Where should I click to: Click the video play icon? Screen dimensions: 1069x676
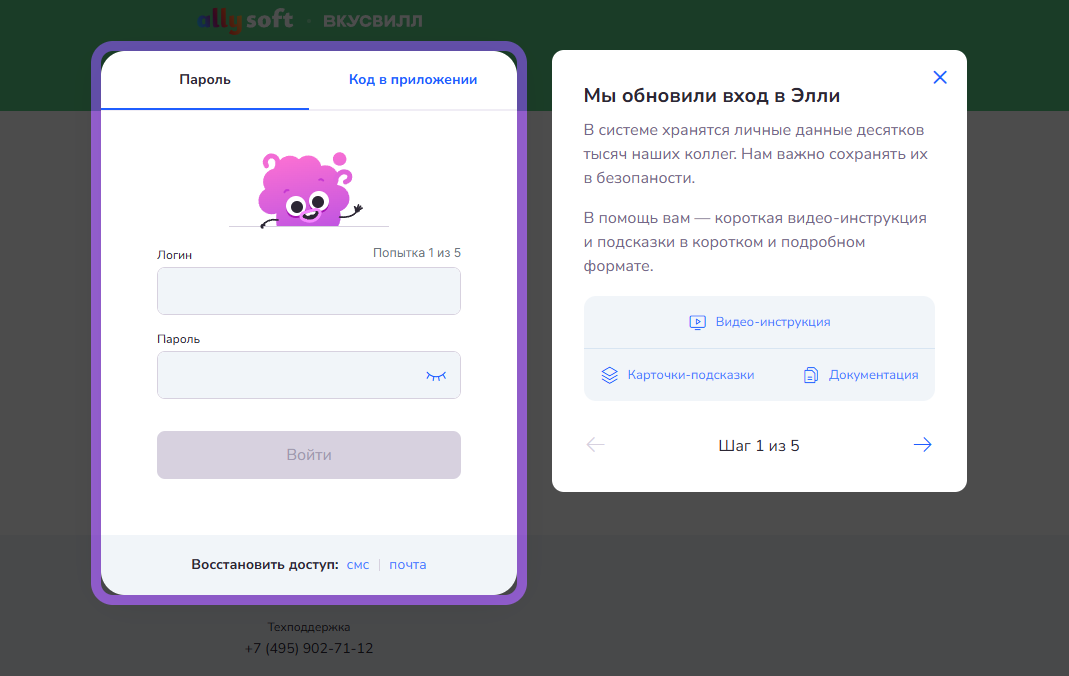coord(698,322)
